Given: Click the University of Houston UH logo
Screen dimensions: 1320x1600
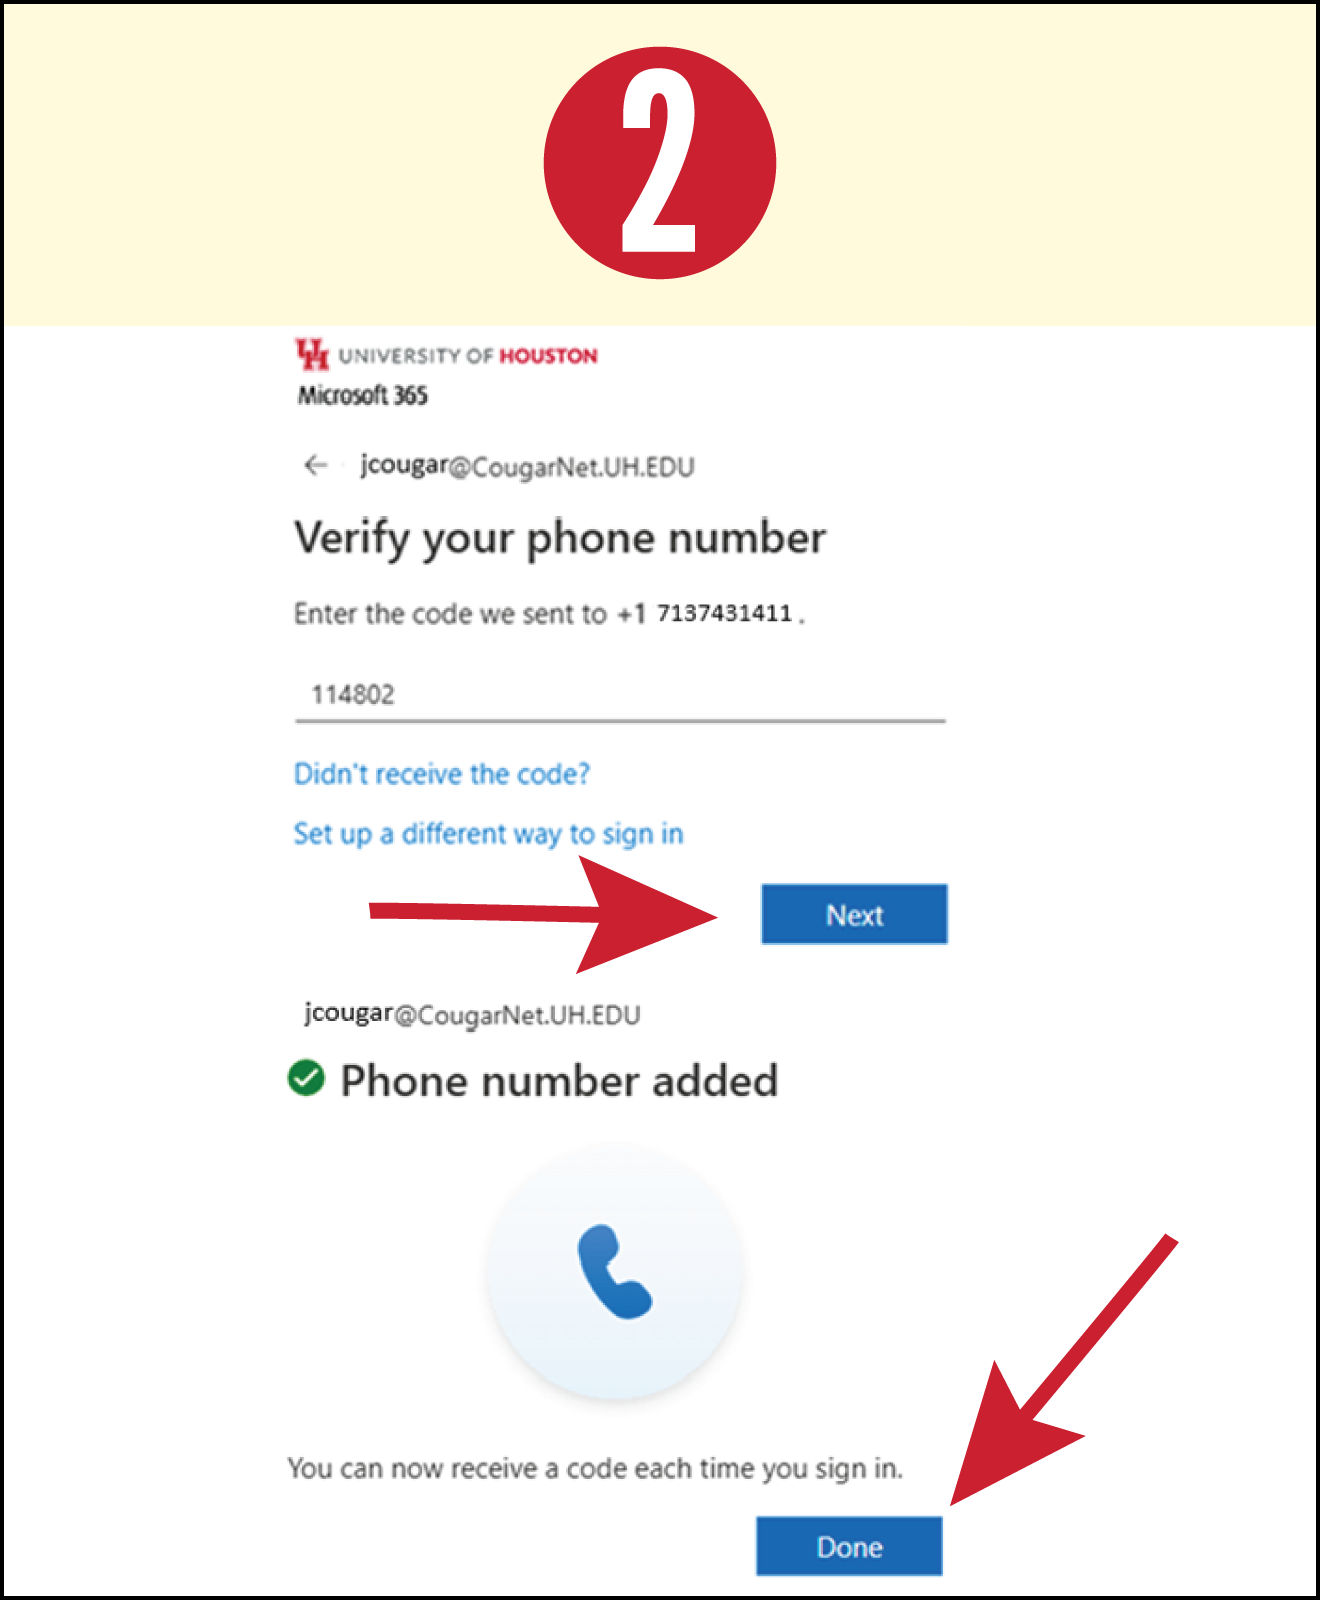Looking at the screenshot, I should point(312,355).
